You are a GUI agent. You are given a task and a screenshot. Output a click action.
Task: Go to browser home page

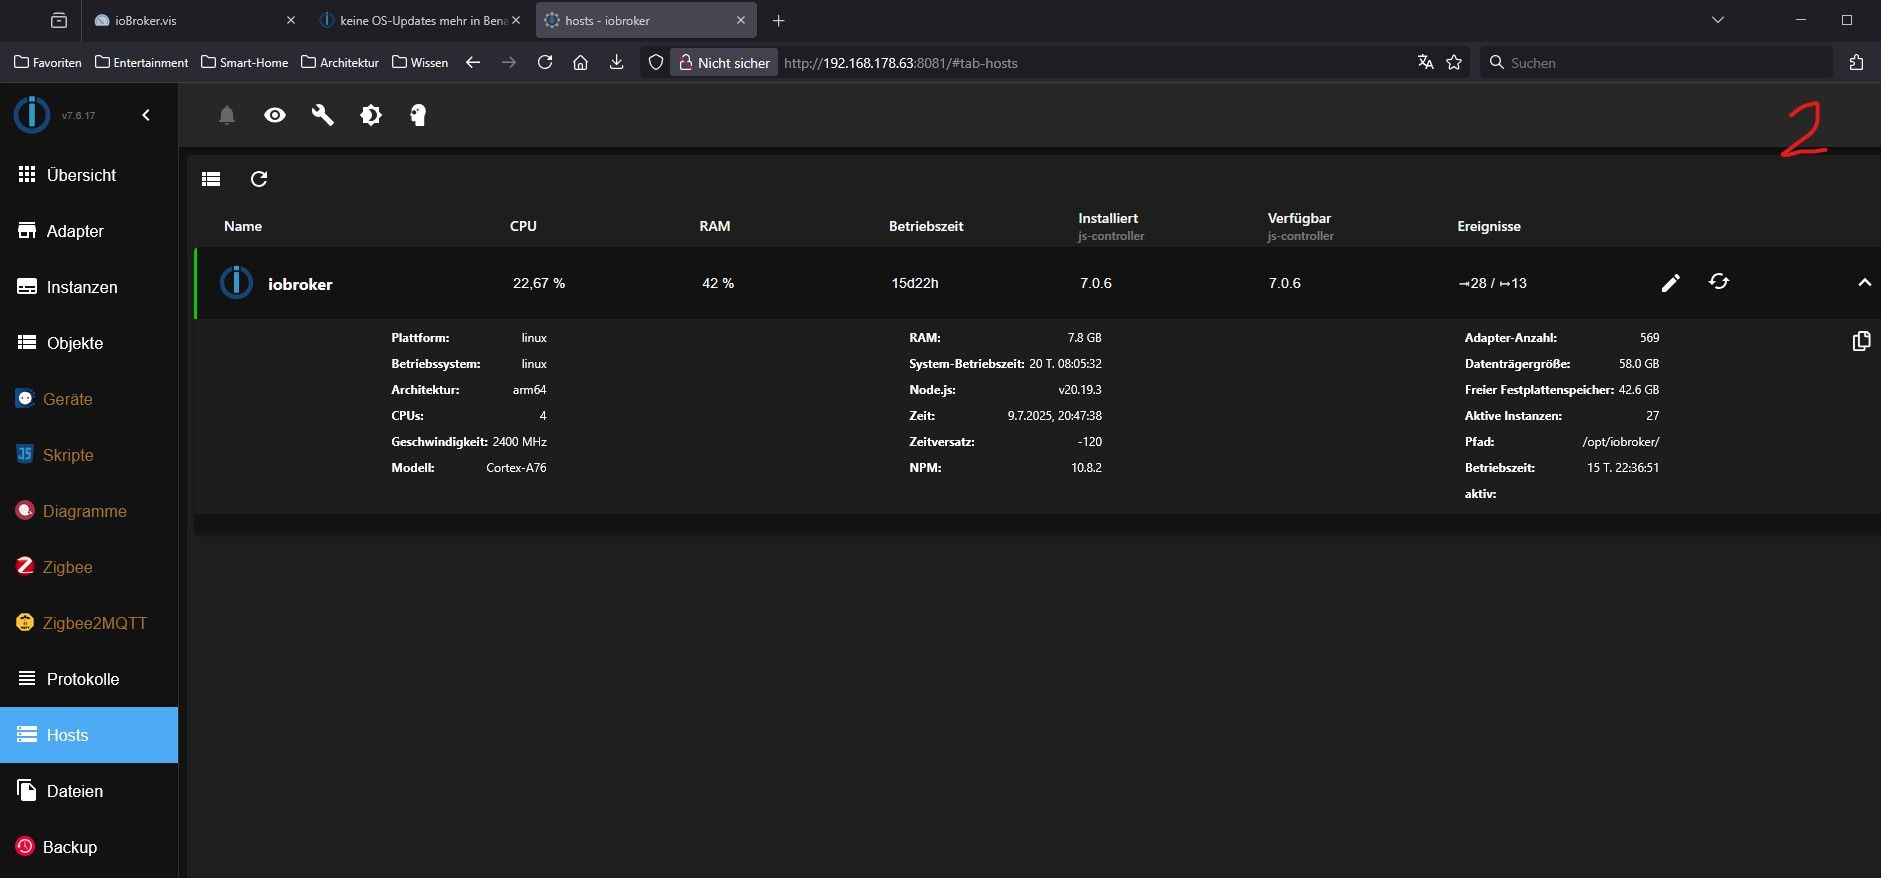[x=580, y=62]
